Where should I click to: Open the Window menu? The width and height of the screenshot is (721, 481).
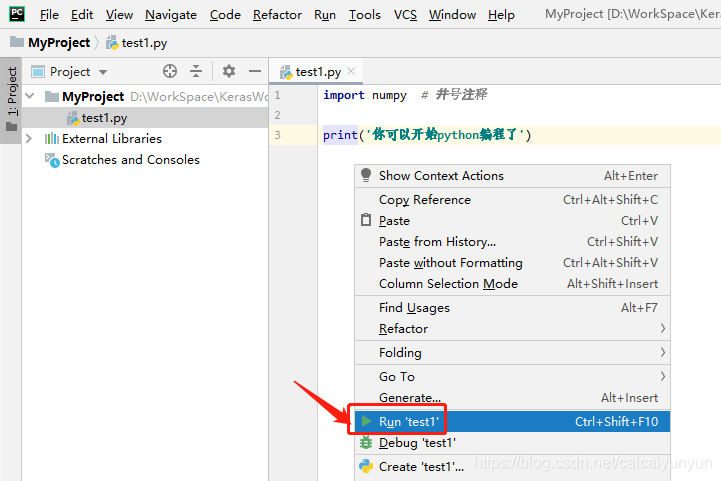(x=452, y=15)
